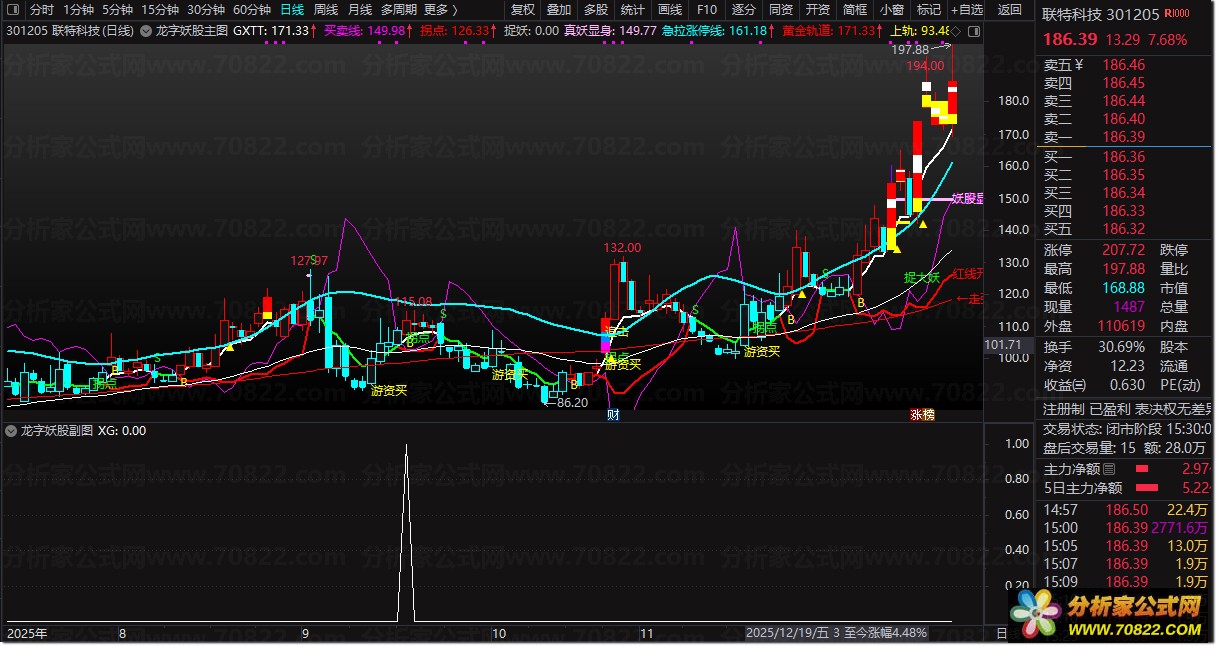Click the 逐分 button
Viewport: 1218px width, 646px height.
tap(743, 9)
